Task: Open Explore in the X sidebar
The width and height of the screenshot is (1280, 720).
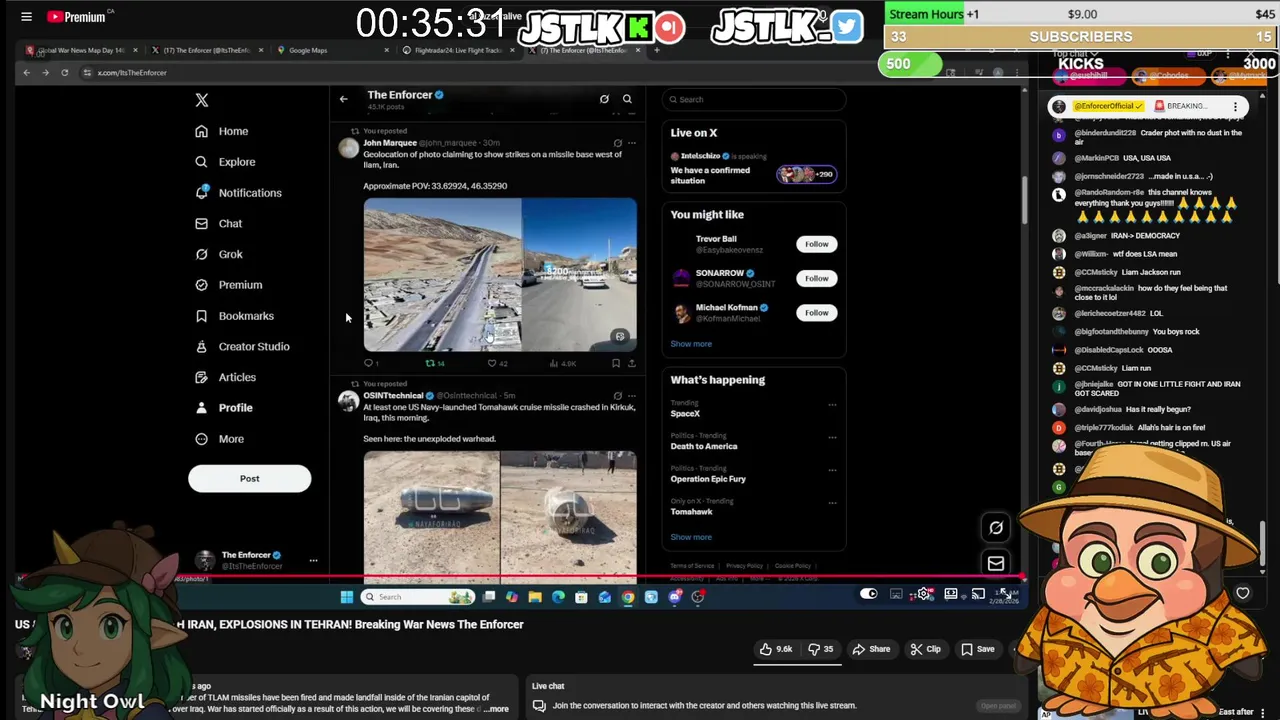Action: tap(226, 162)
